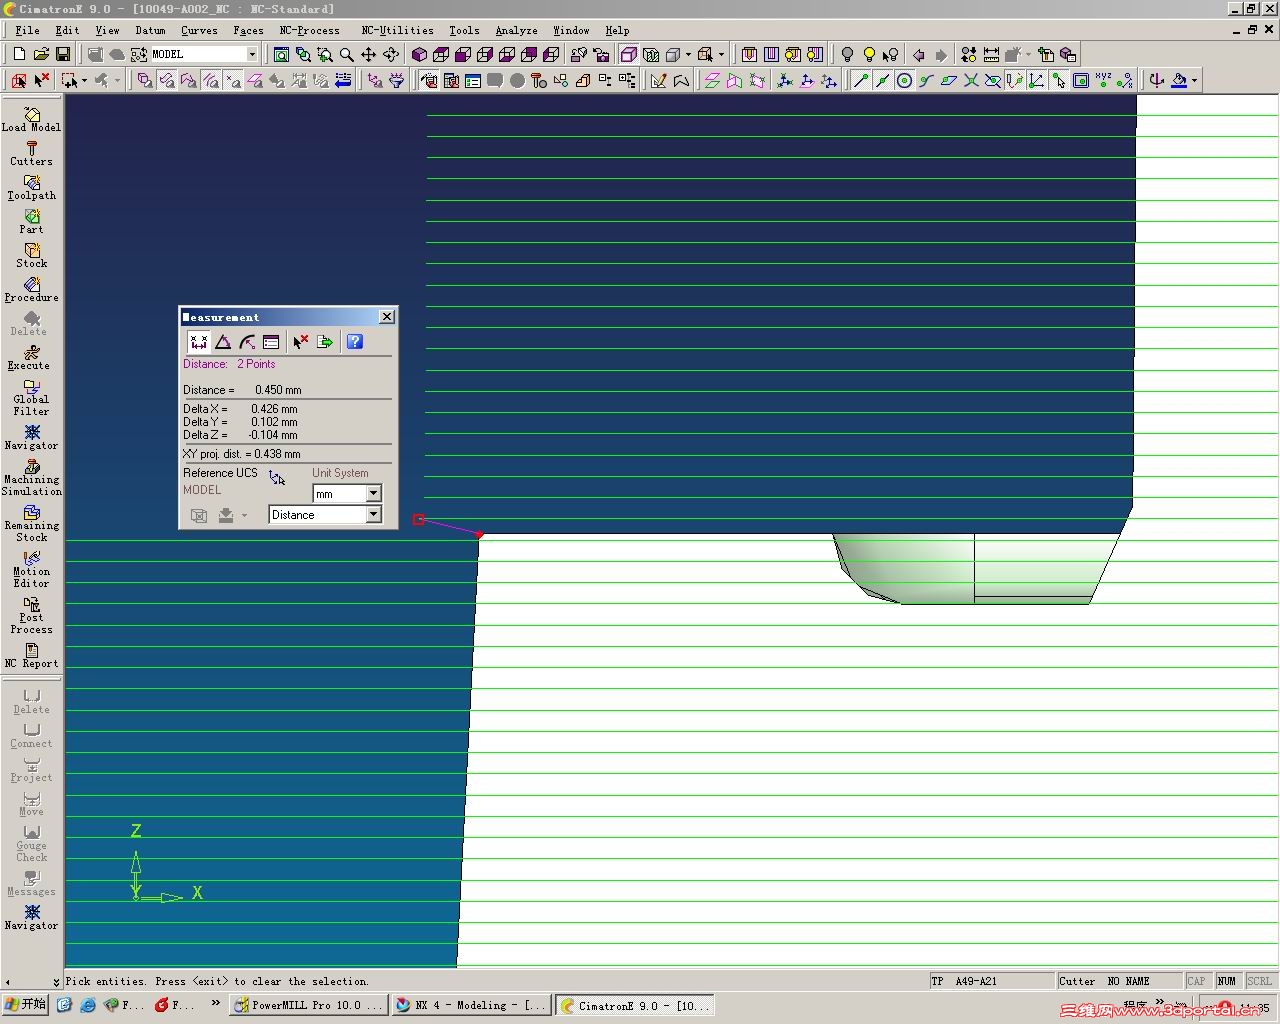Click the red measurement start point marker
Viewport: 1280px width, 1024px height.
click(x=419, y=520)
